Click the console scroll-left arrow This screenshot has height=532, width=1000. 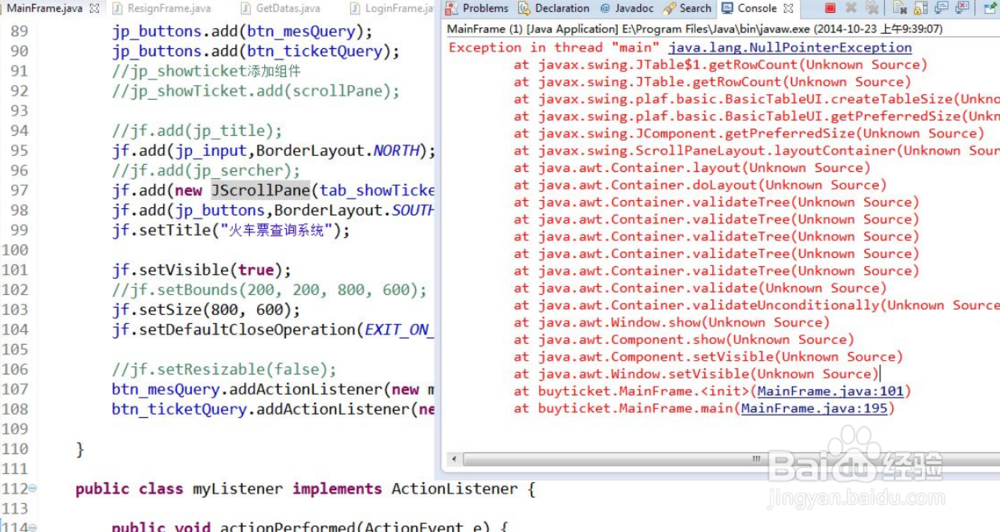pyautogui.click(x=454, y=459)
